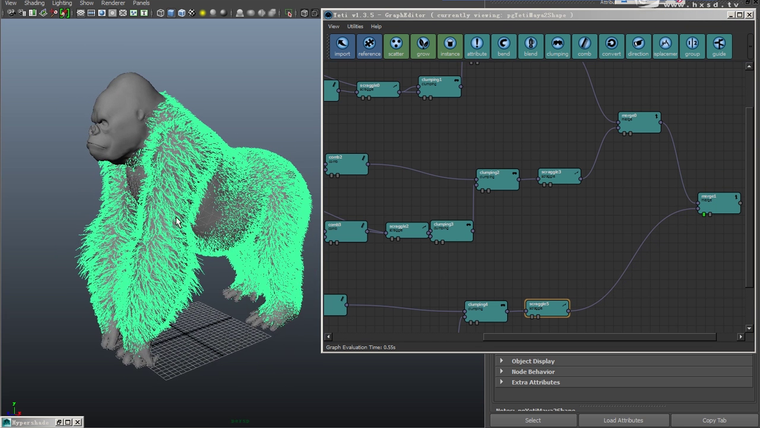Click the clumping node icon
This screenshot has width=760, height=428.
click(x=557, y=46)
